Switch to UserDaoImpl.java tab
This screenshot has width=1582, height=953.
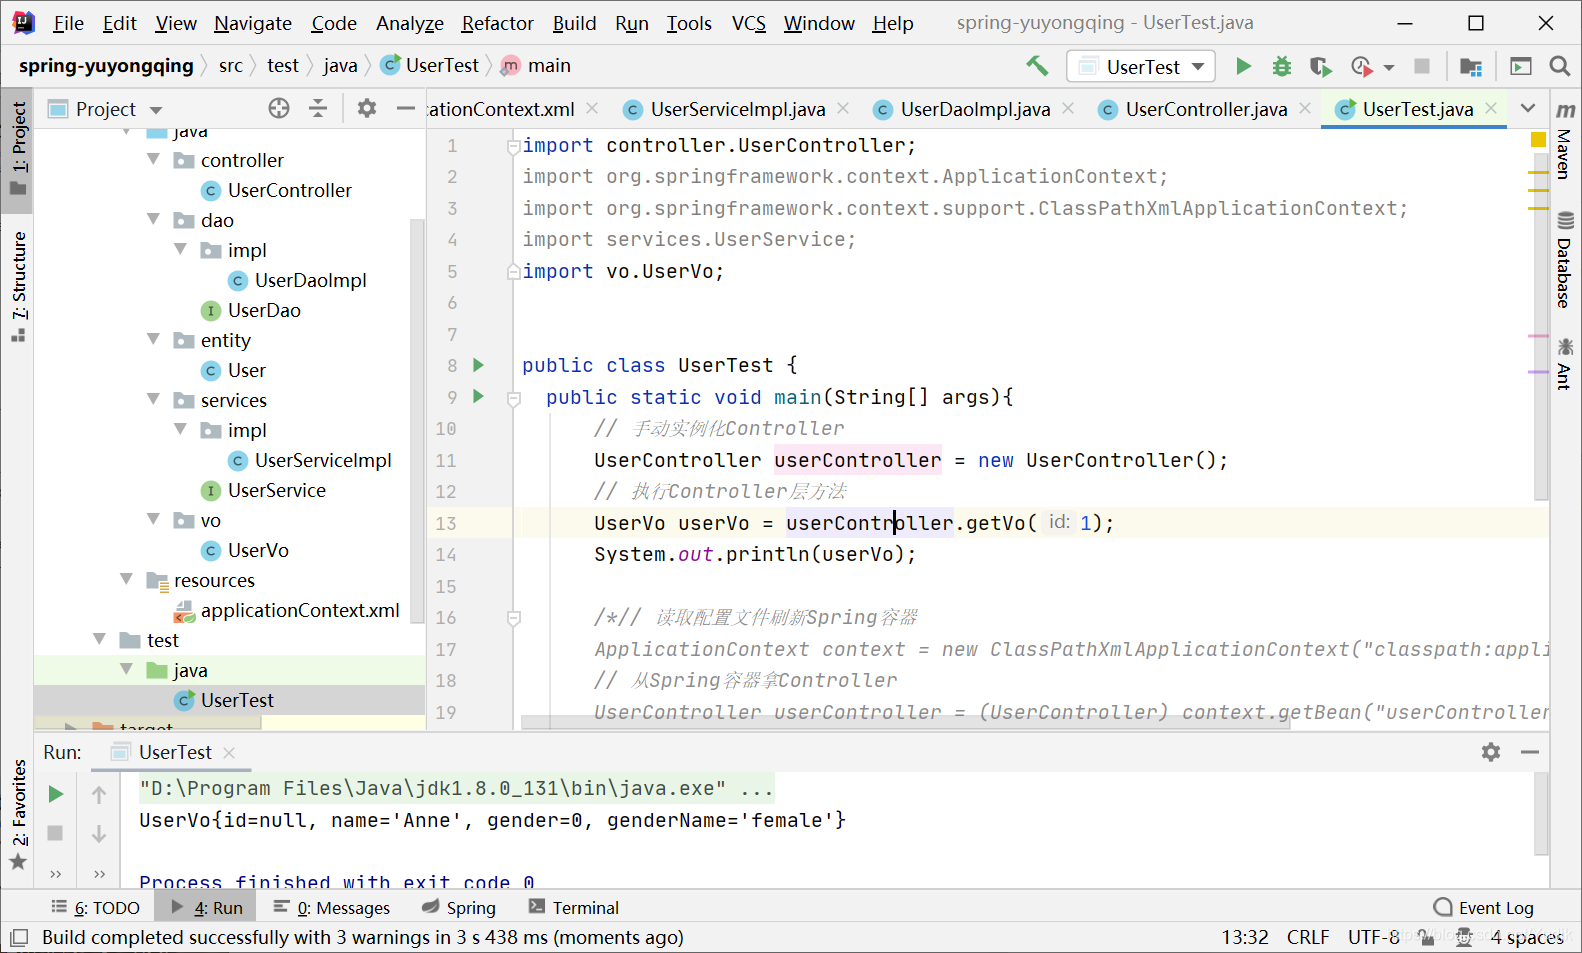point(975,109)
